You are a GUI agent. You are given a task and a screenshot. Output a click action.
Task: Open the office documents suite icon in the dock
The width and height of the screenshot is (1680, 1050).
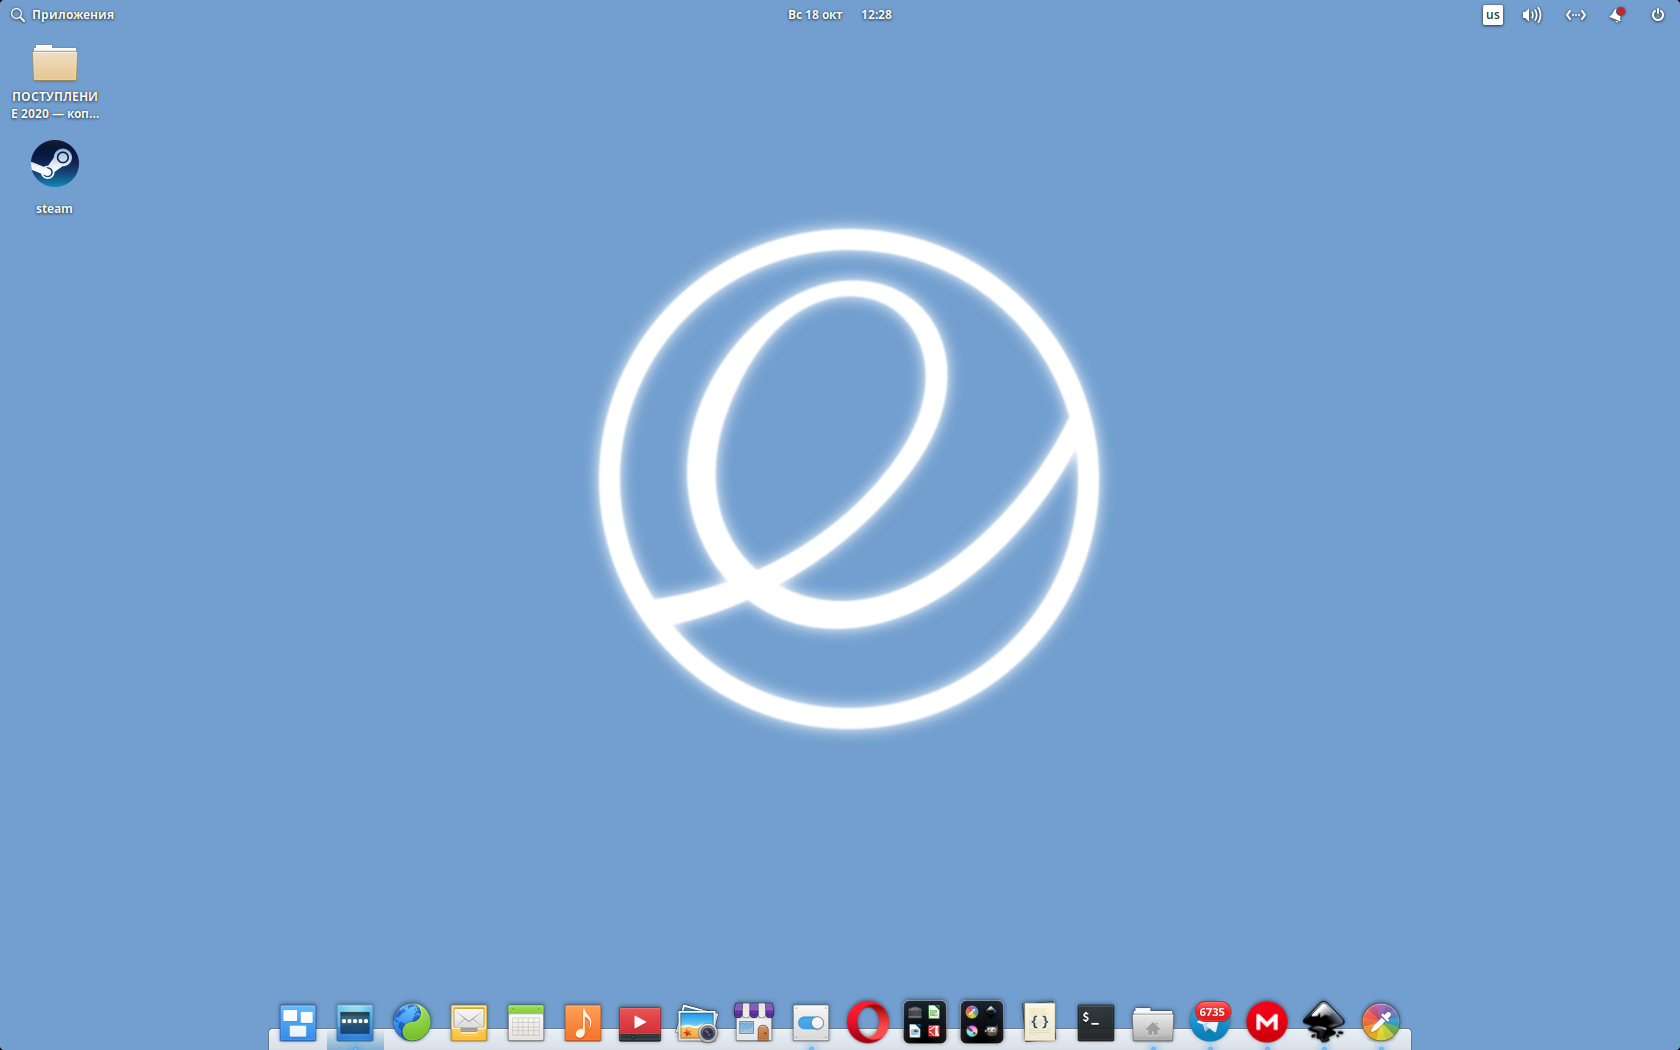(x=925, y=1022)
